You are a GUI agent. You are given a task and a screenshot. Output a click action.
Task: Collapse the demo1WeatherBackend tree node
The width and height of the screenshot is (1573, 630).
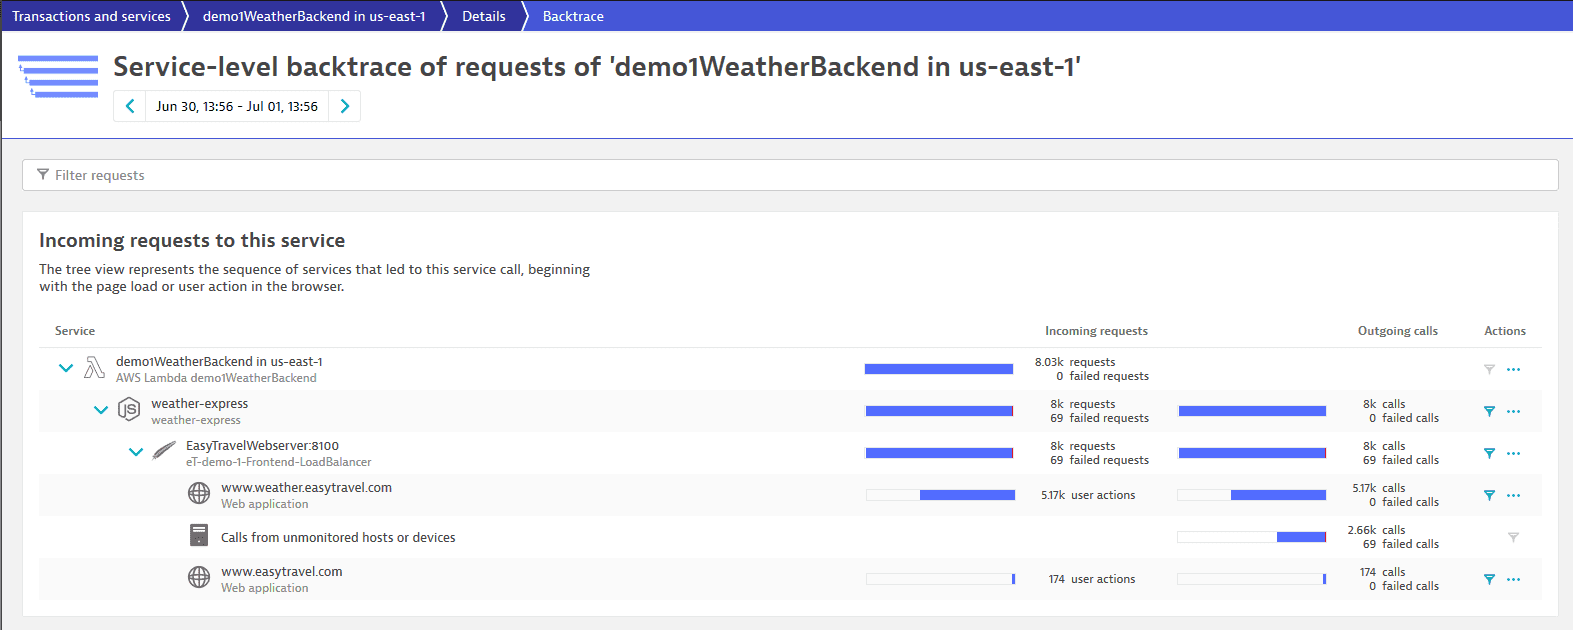pos(66,368)
